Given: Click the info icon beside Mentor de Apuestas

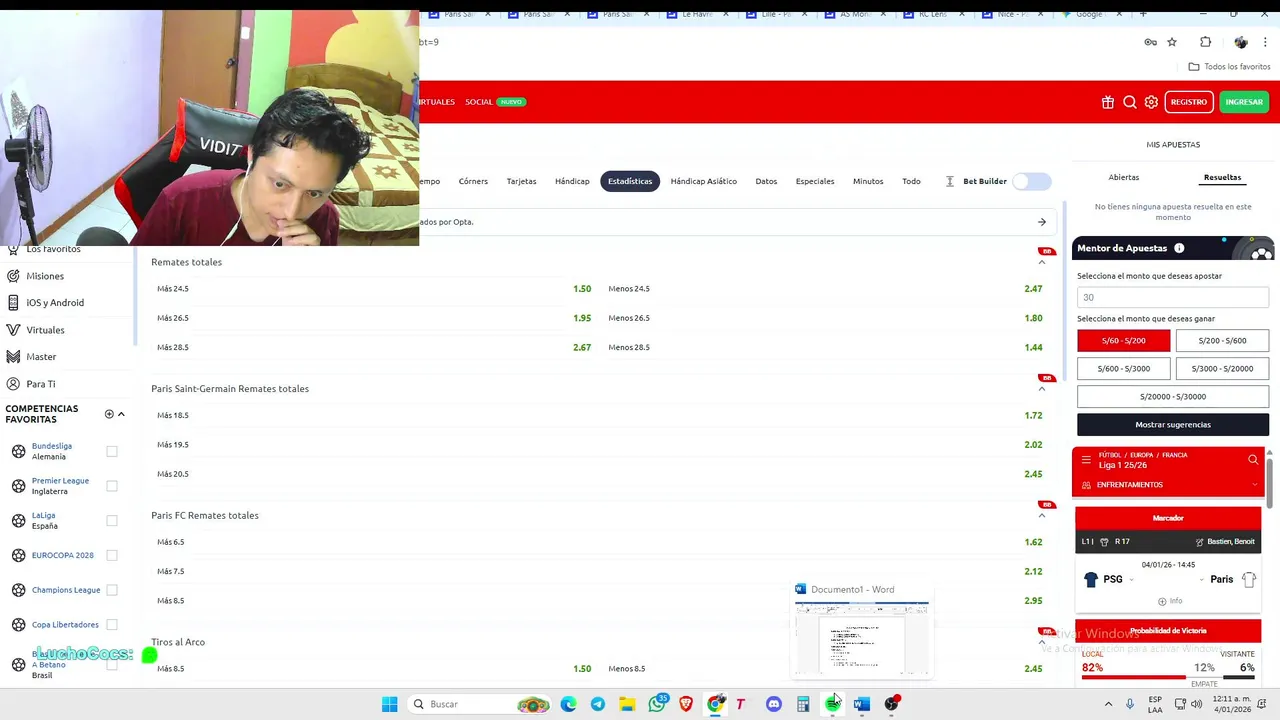Looking at the screenshot, I should point(1179,248).
